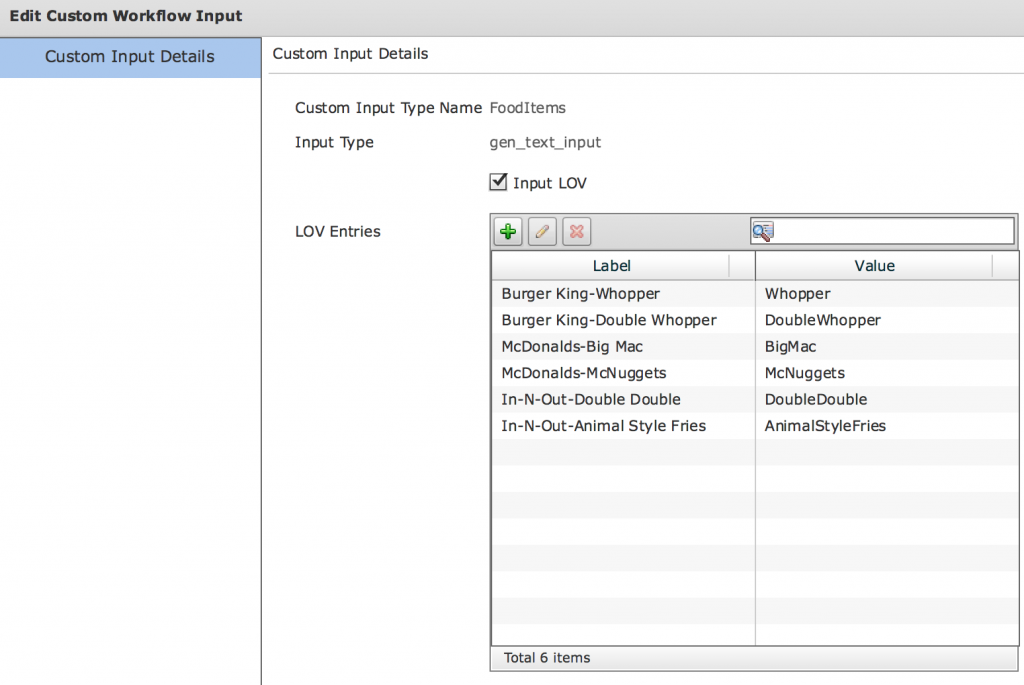This screenshot has width=1024, height=685.
Task: Delete an LOV entry
Action: coord(574,231)
